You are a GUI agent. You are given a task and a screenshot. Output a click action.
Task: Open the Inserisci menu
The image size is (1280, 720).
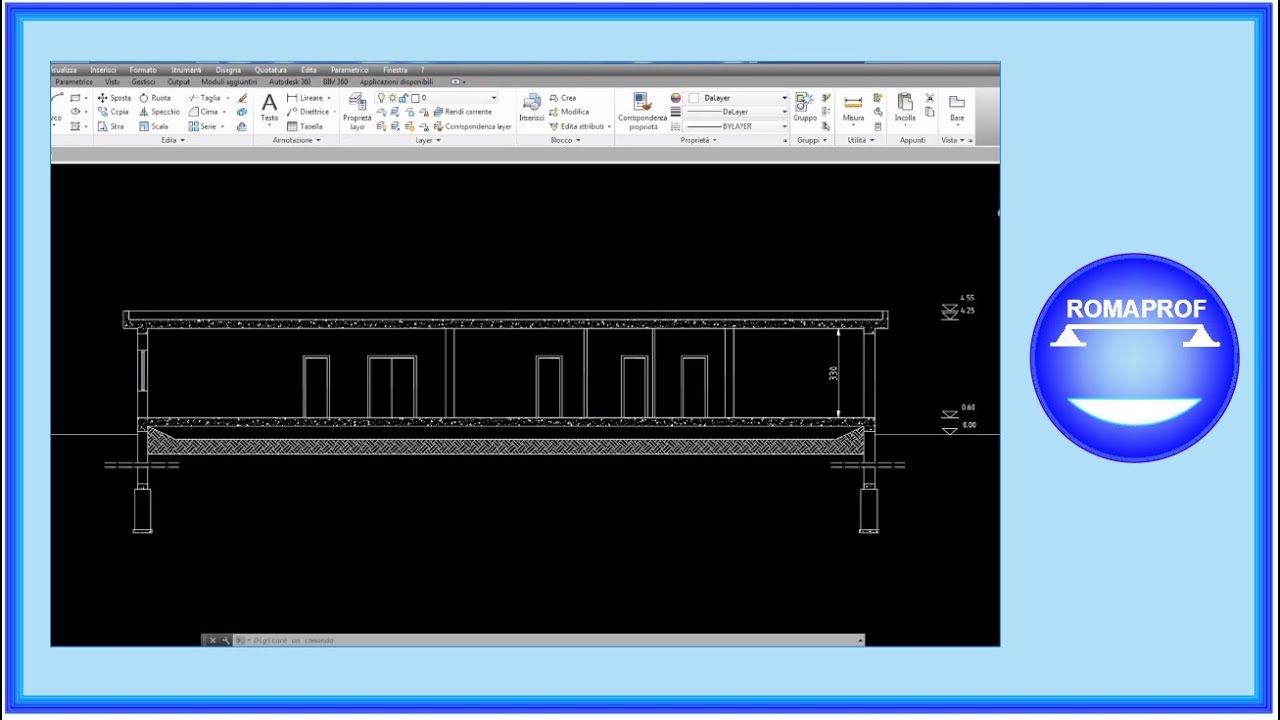tap(103, 70)
